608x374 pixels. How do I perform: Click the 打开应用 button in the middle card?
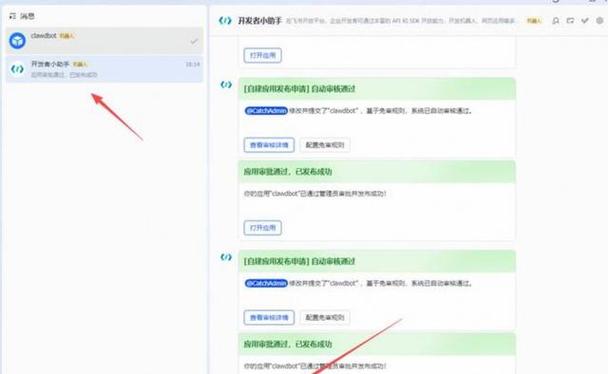point(263,228)
